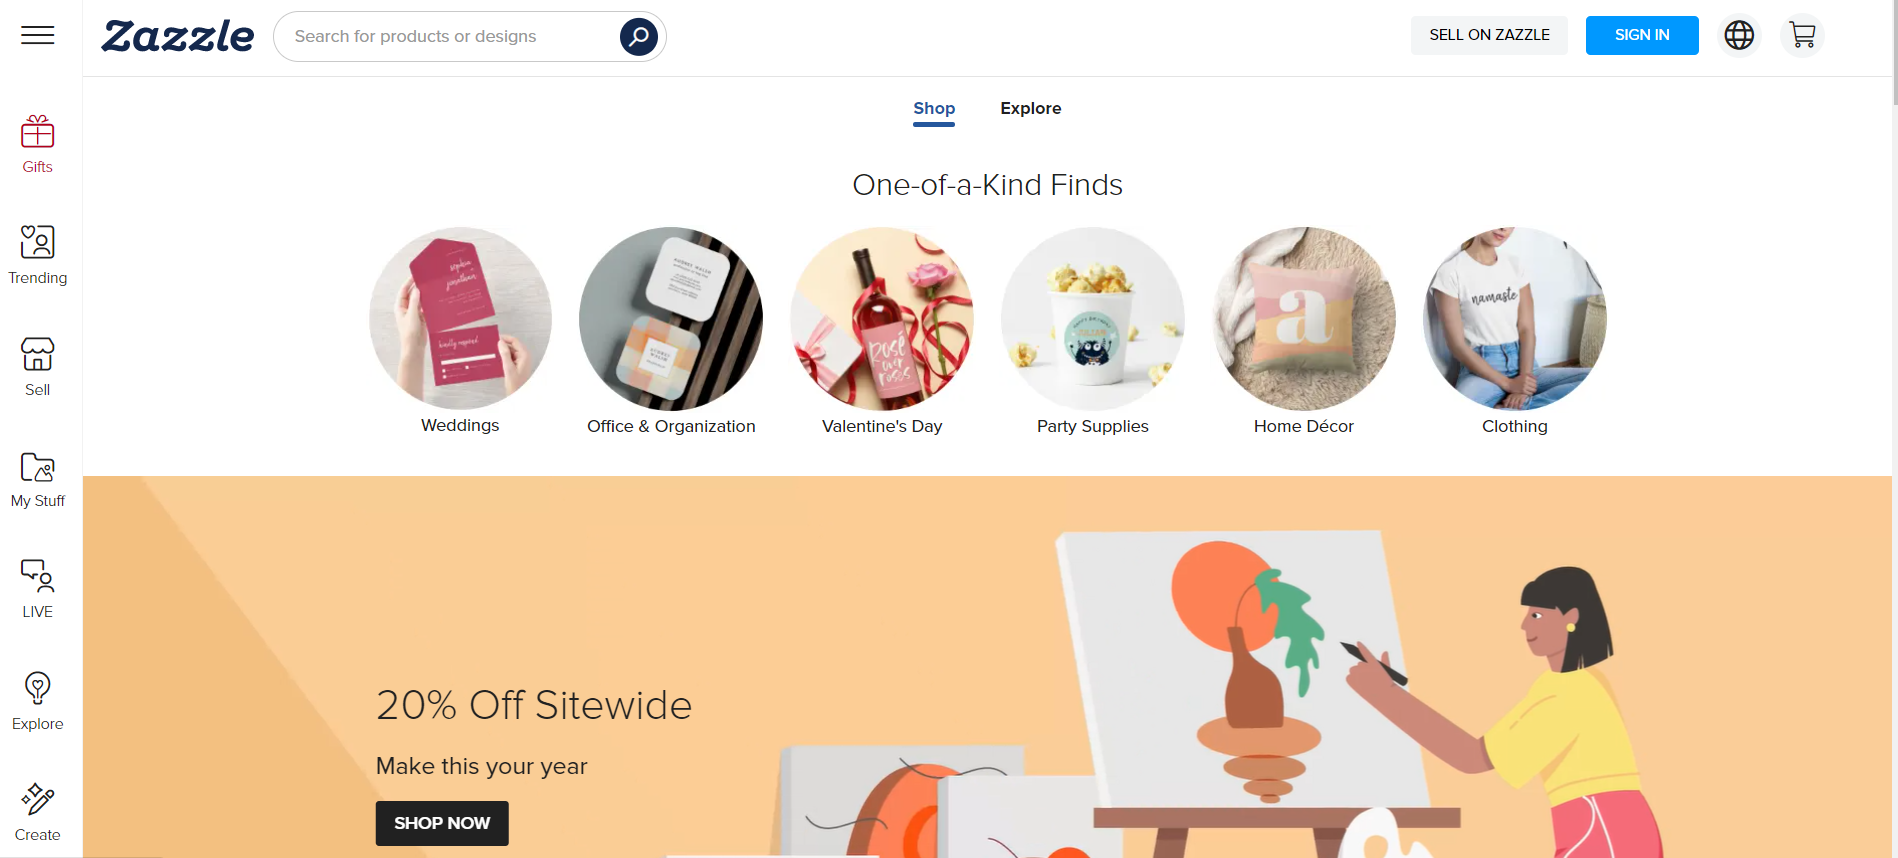Image resolution: width=1898 pixels, height=858 pixels.
Task: Open the Valentine's Day category thumbnail
Action: tap(882, 318)
